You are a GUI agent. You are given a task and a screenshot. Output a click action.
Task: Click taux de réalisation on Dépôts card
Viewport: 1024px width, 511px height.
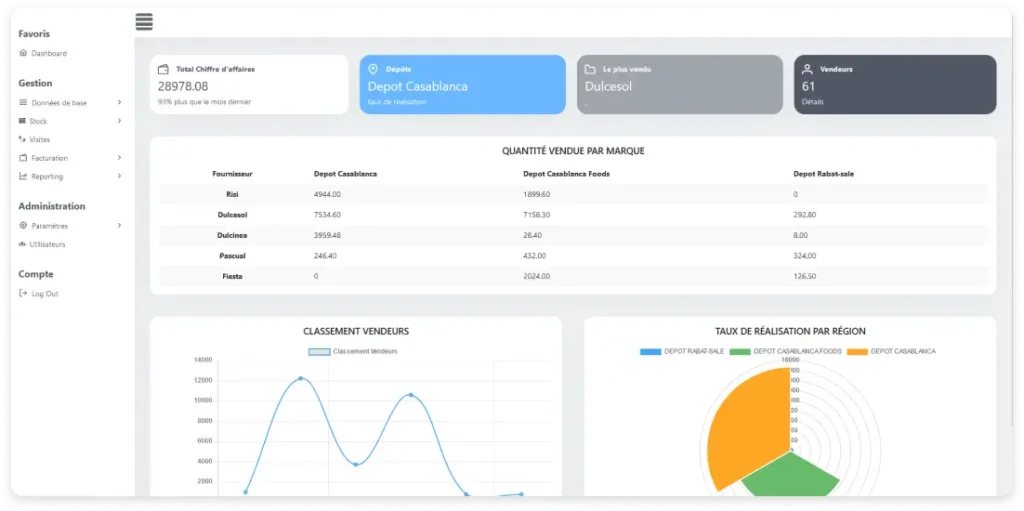pyautogui.click(x=396, y=102)
